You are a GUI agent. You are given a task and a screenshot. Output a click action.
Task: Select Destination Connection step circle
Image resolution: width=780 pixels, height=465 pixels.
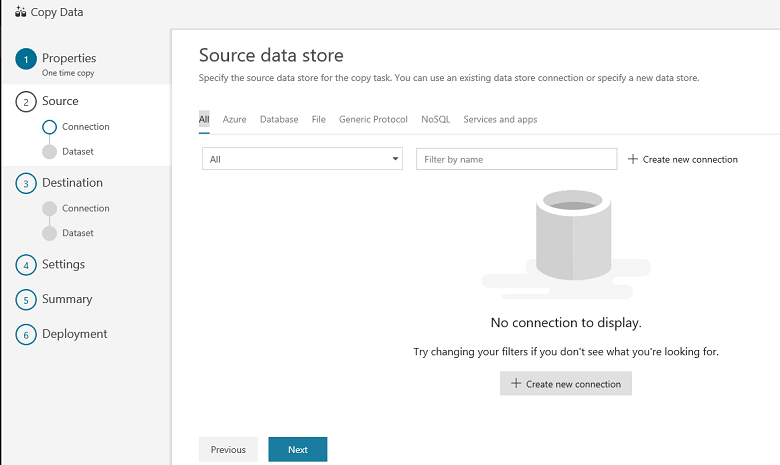pyautogui.click(x=50, y=209)
